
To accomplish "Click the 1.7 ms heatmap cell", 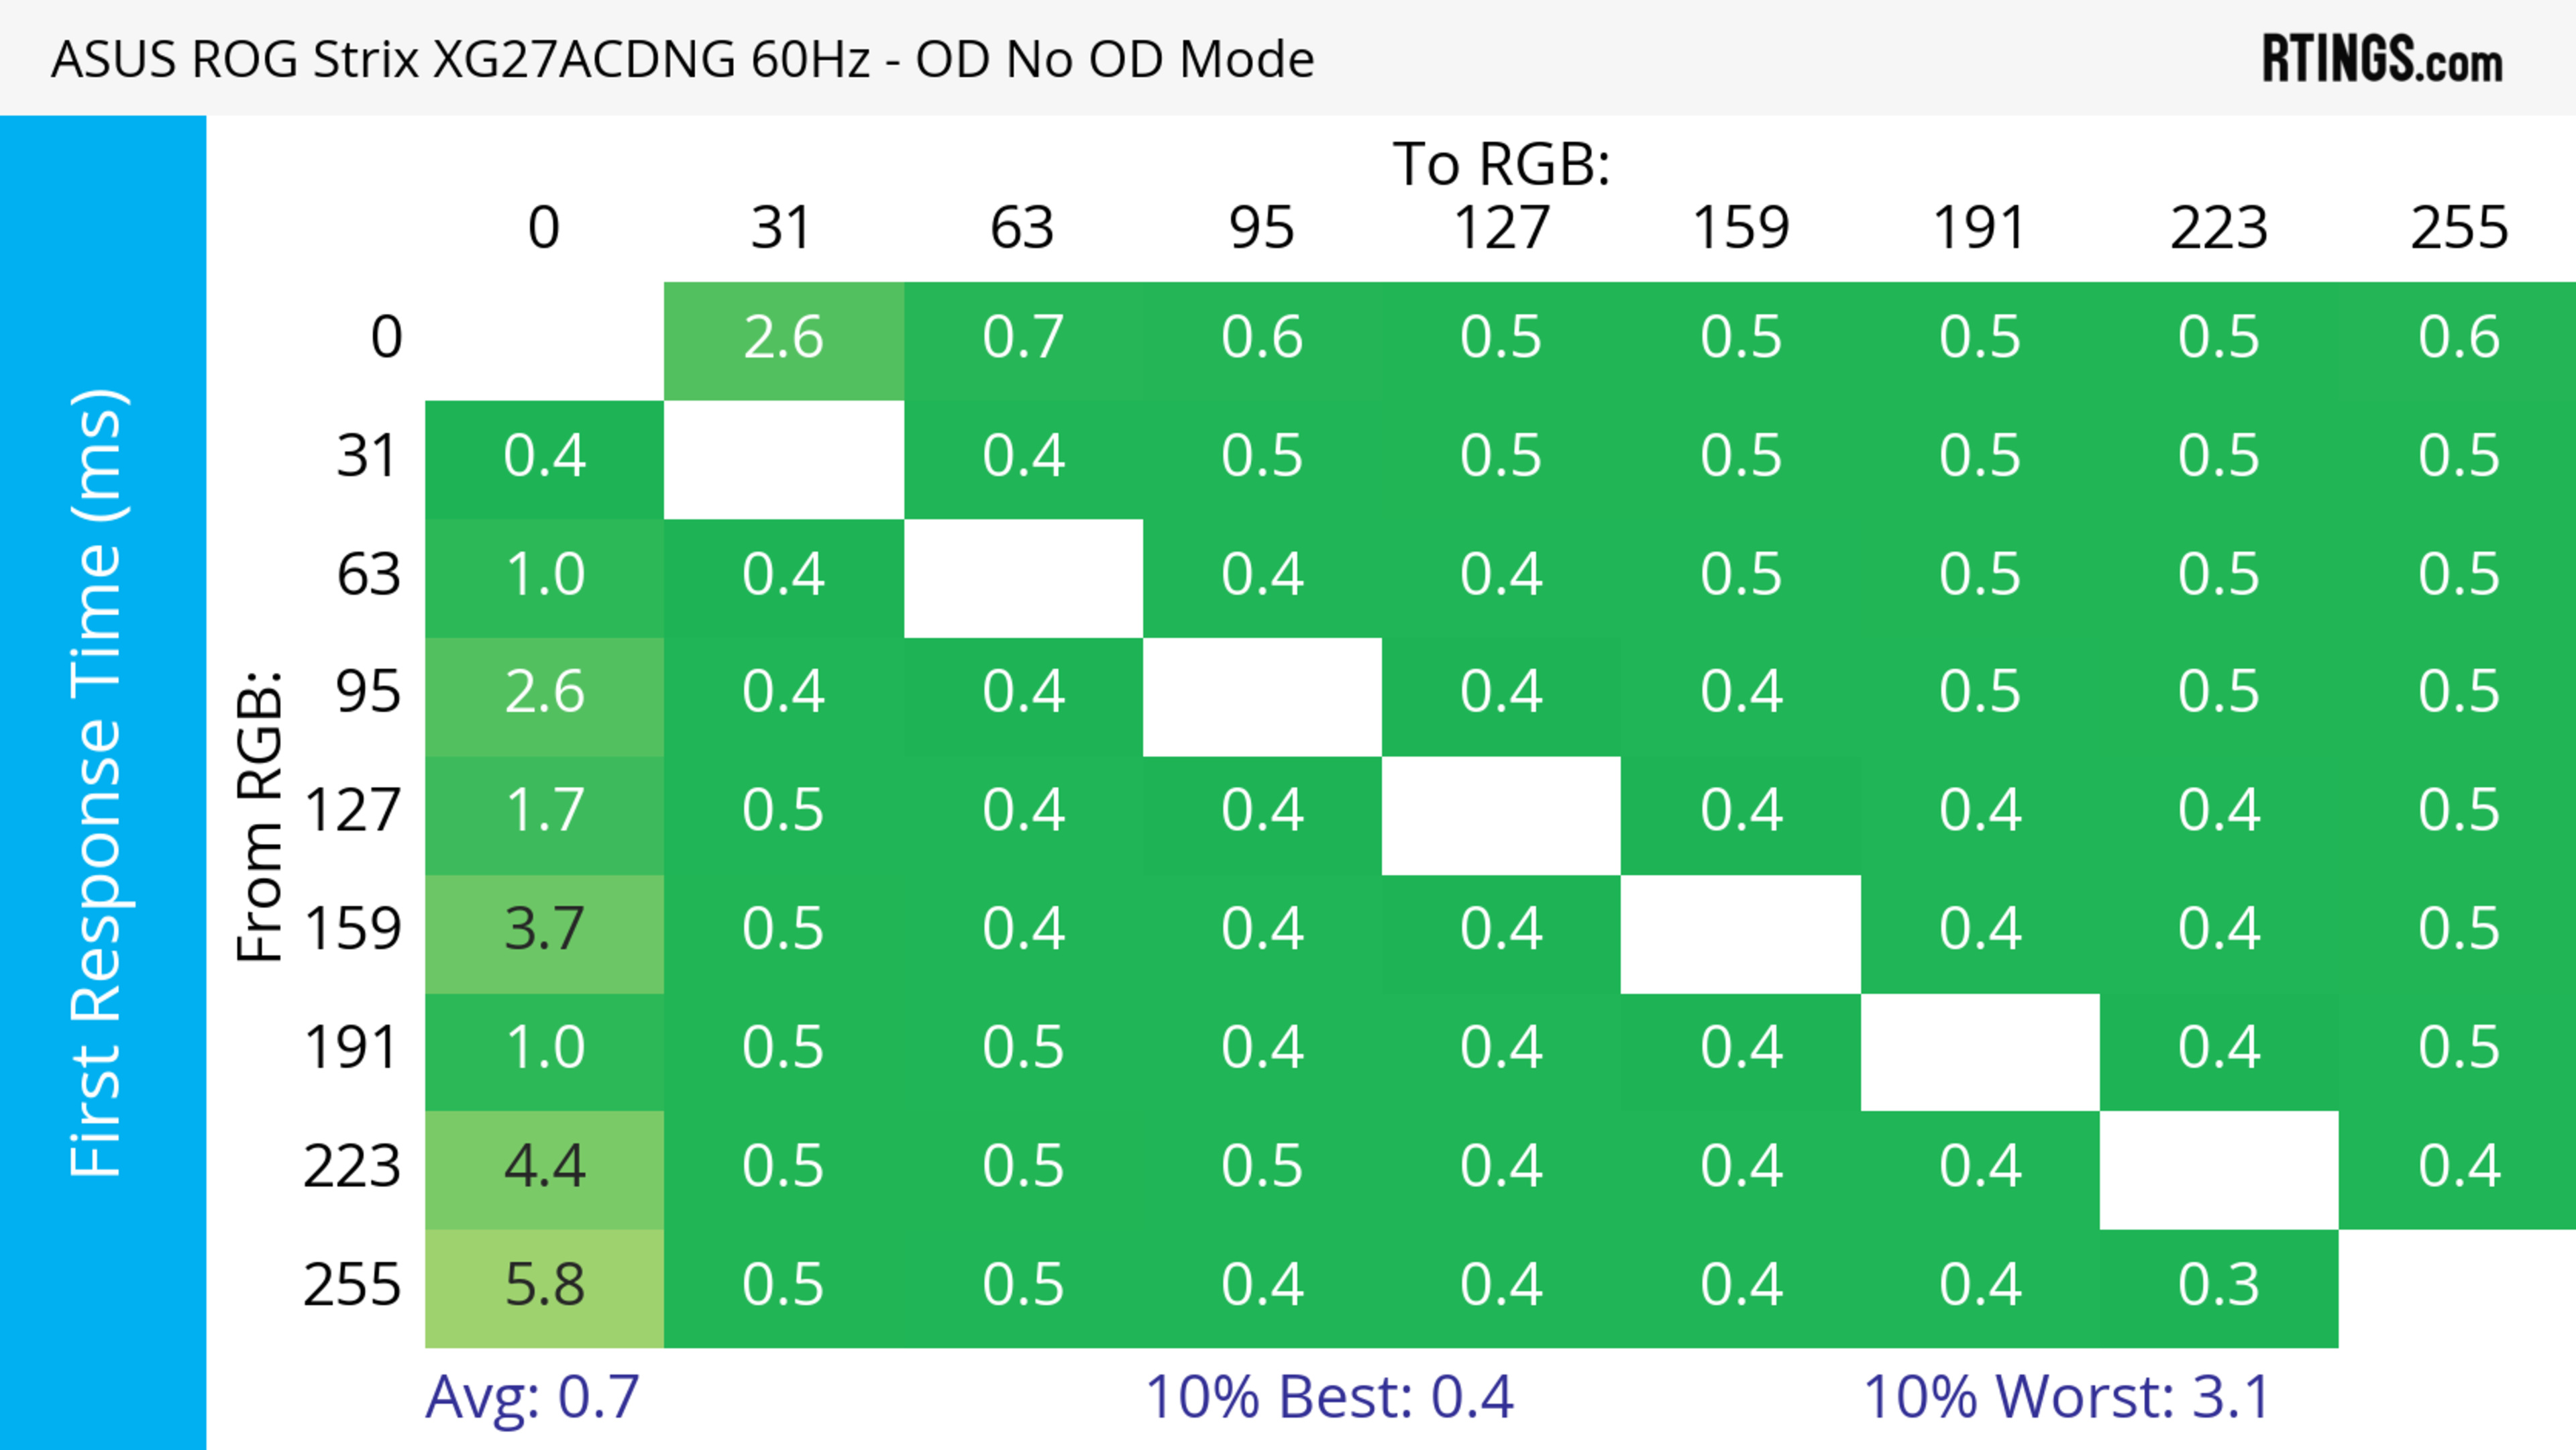I will point(544,812).
